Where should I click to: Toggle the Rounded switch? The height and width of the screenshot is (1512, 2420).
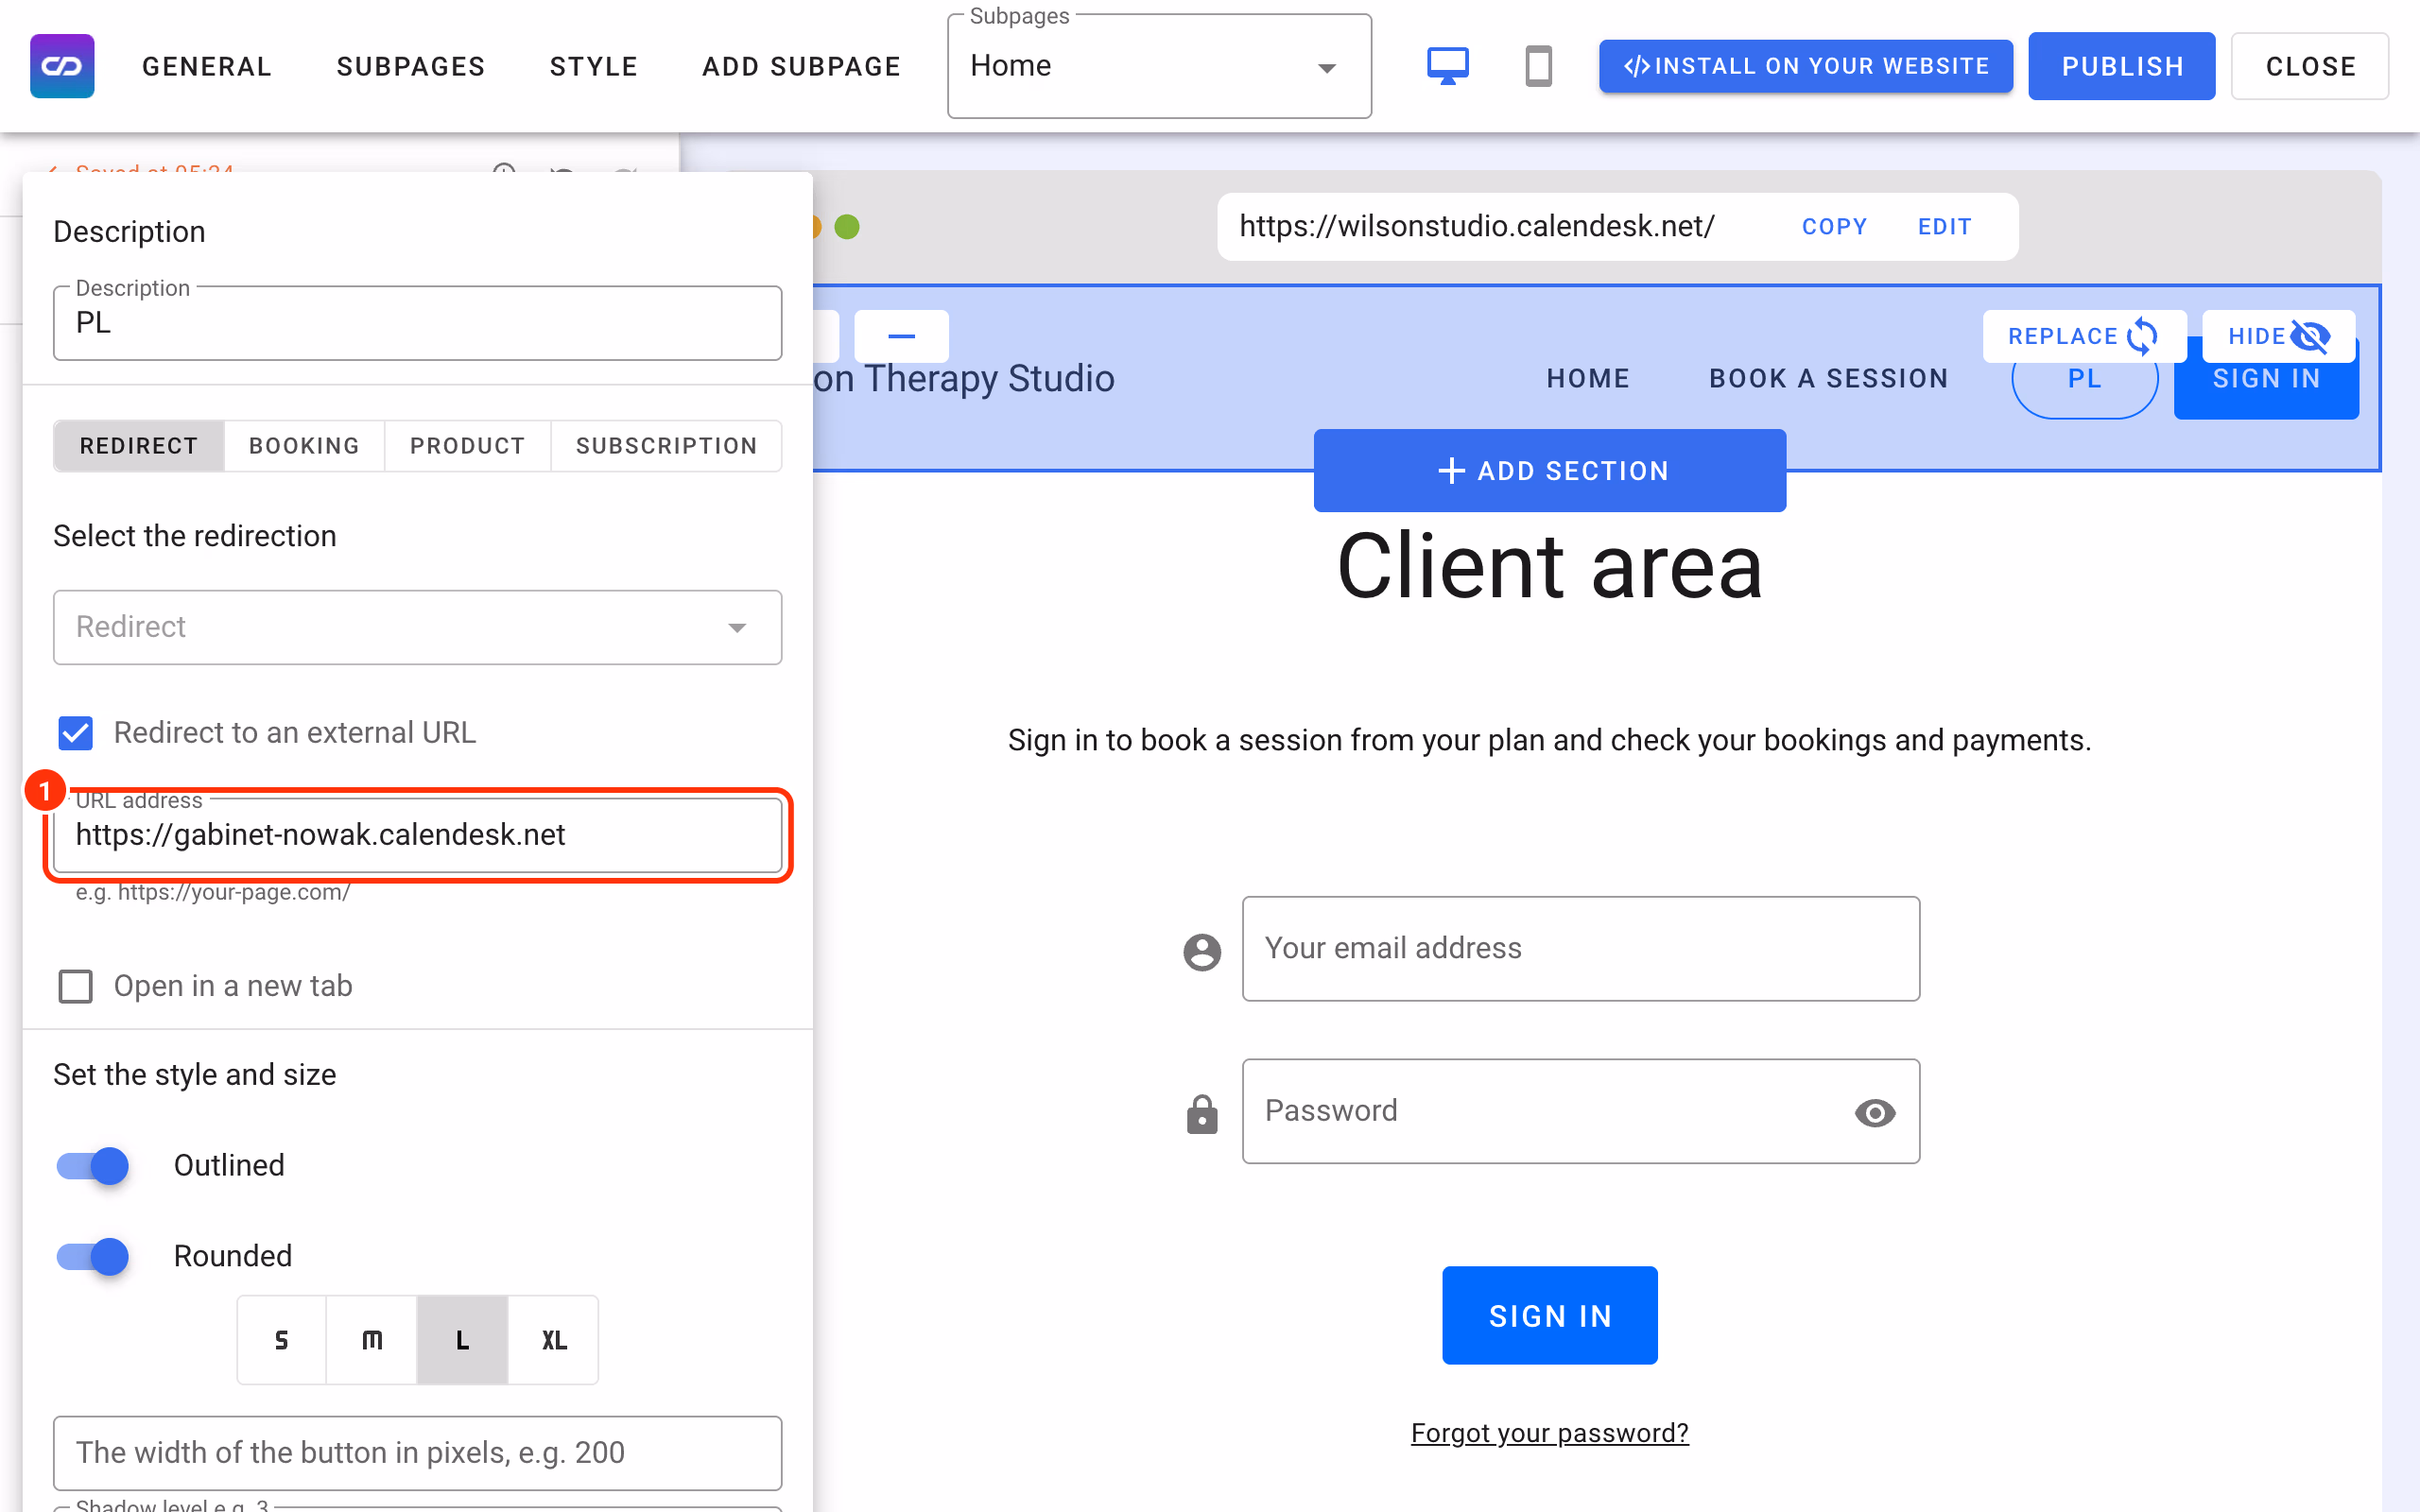click(x=93, y=1256)
